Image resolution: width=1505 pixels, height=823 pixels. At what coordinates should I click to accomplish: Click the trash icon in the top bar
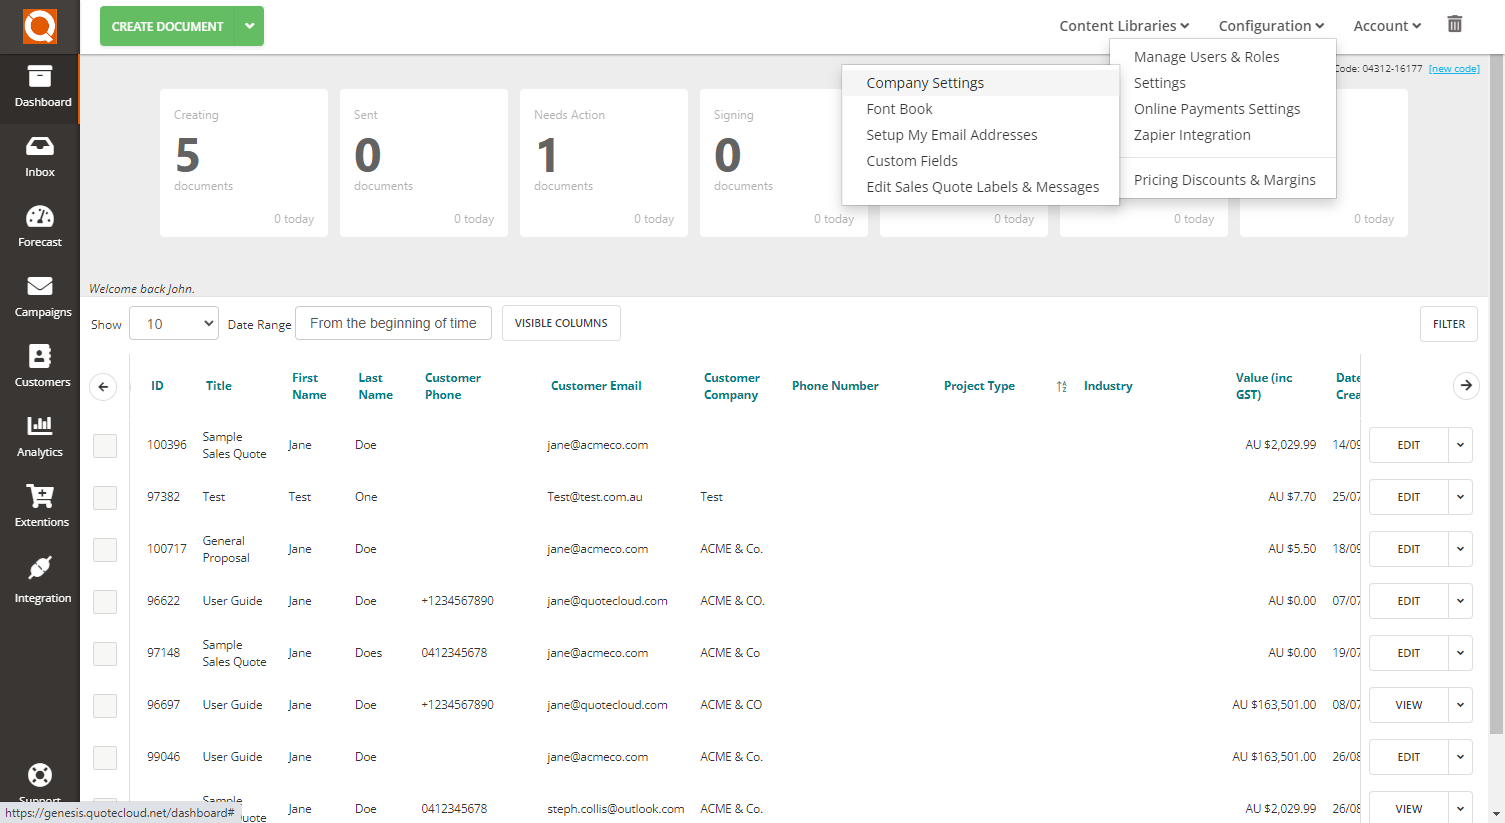pos(1454,23)
